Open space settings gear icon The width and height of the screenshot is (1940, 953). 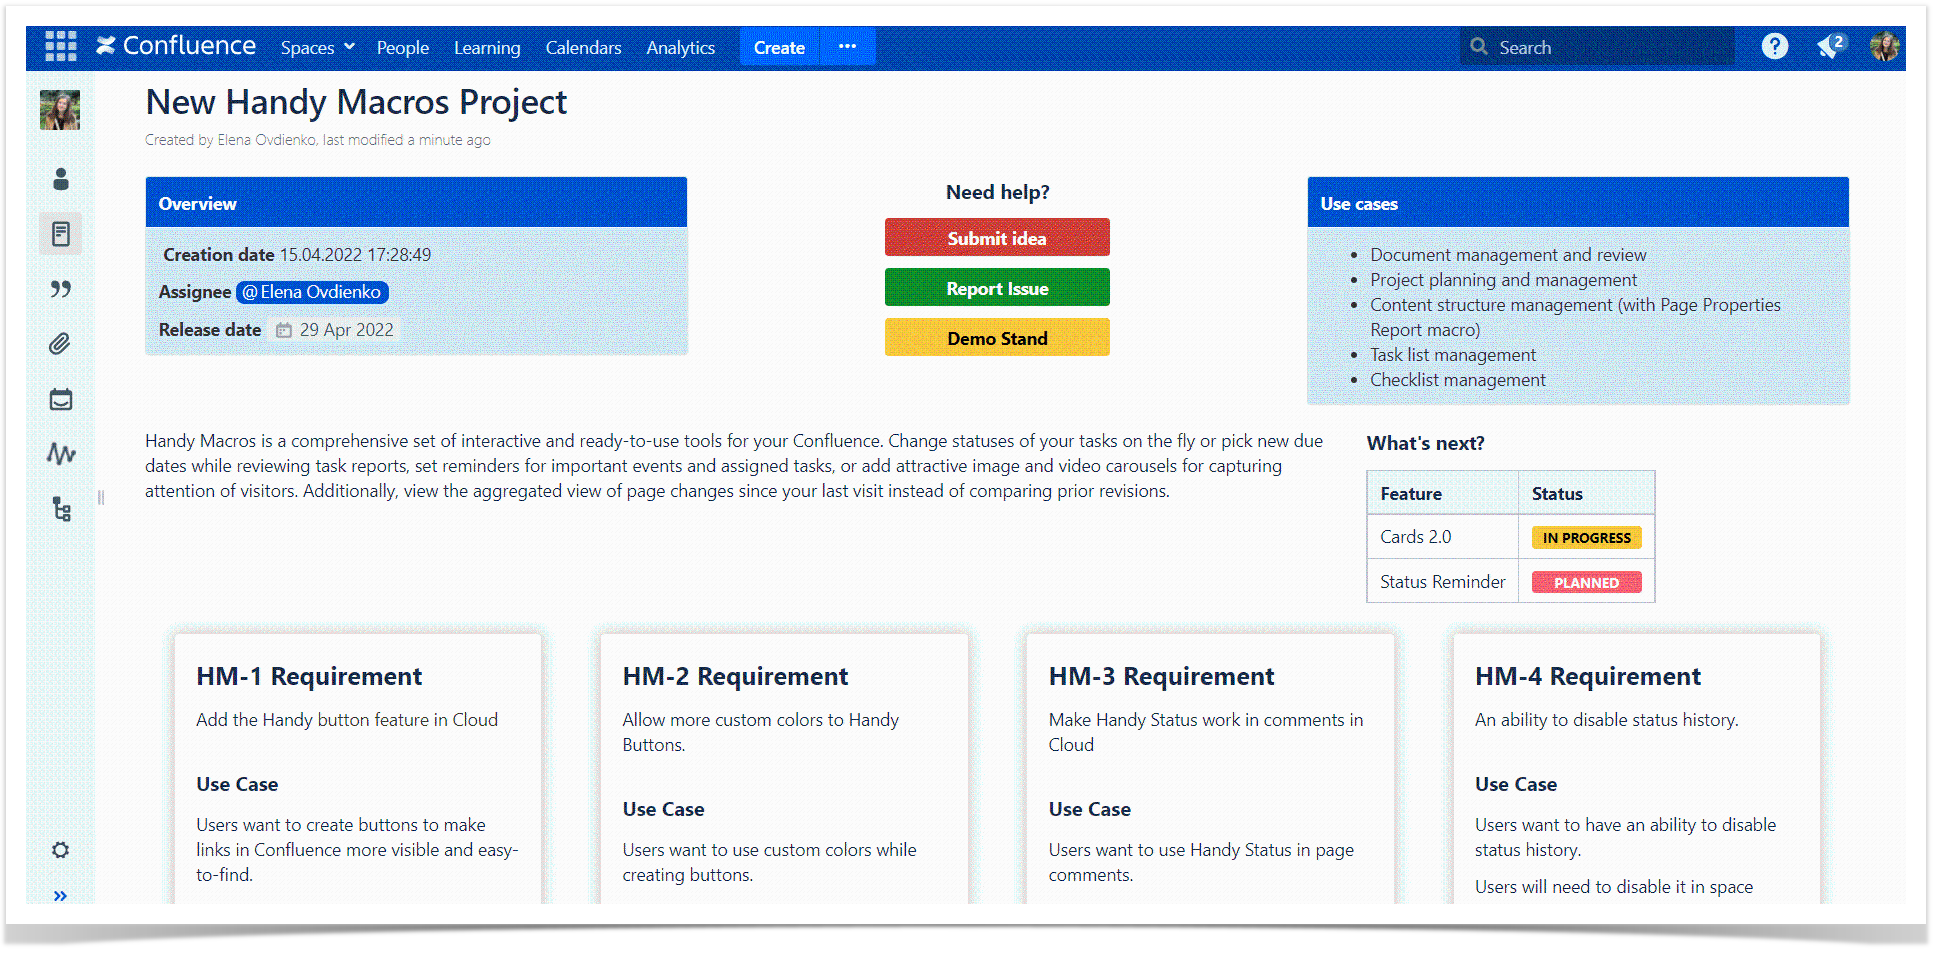pos(61,850)
